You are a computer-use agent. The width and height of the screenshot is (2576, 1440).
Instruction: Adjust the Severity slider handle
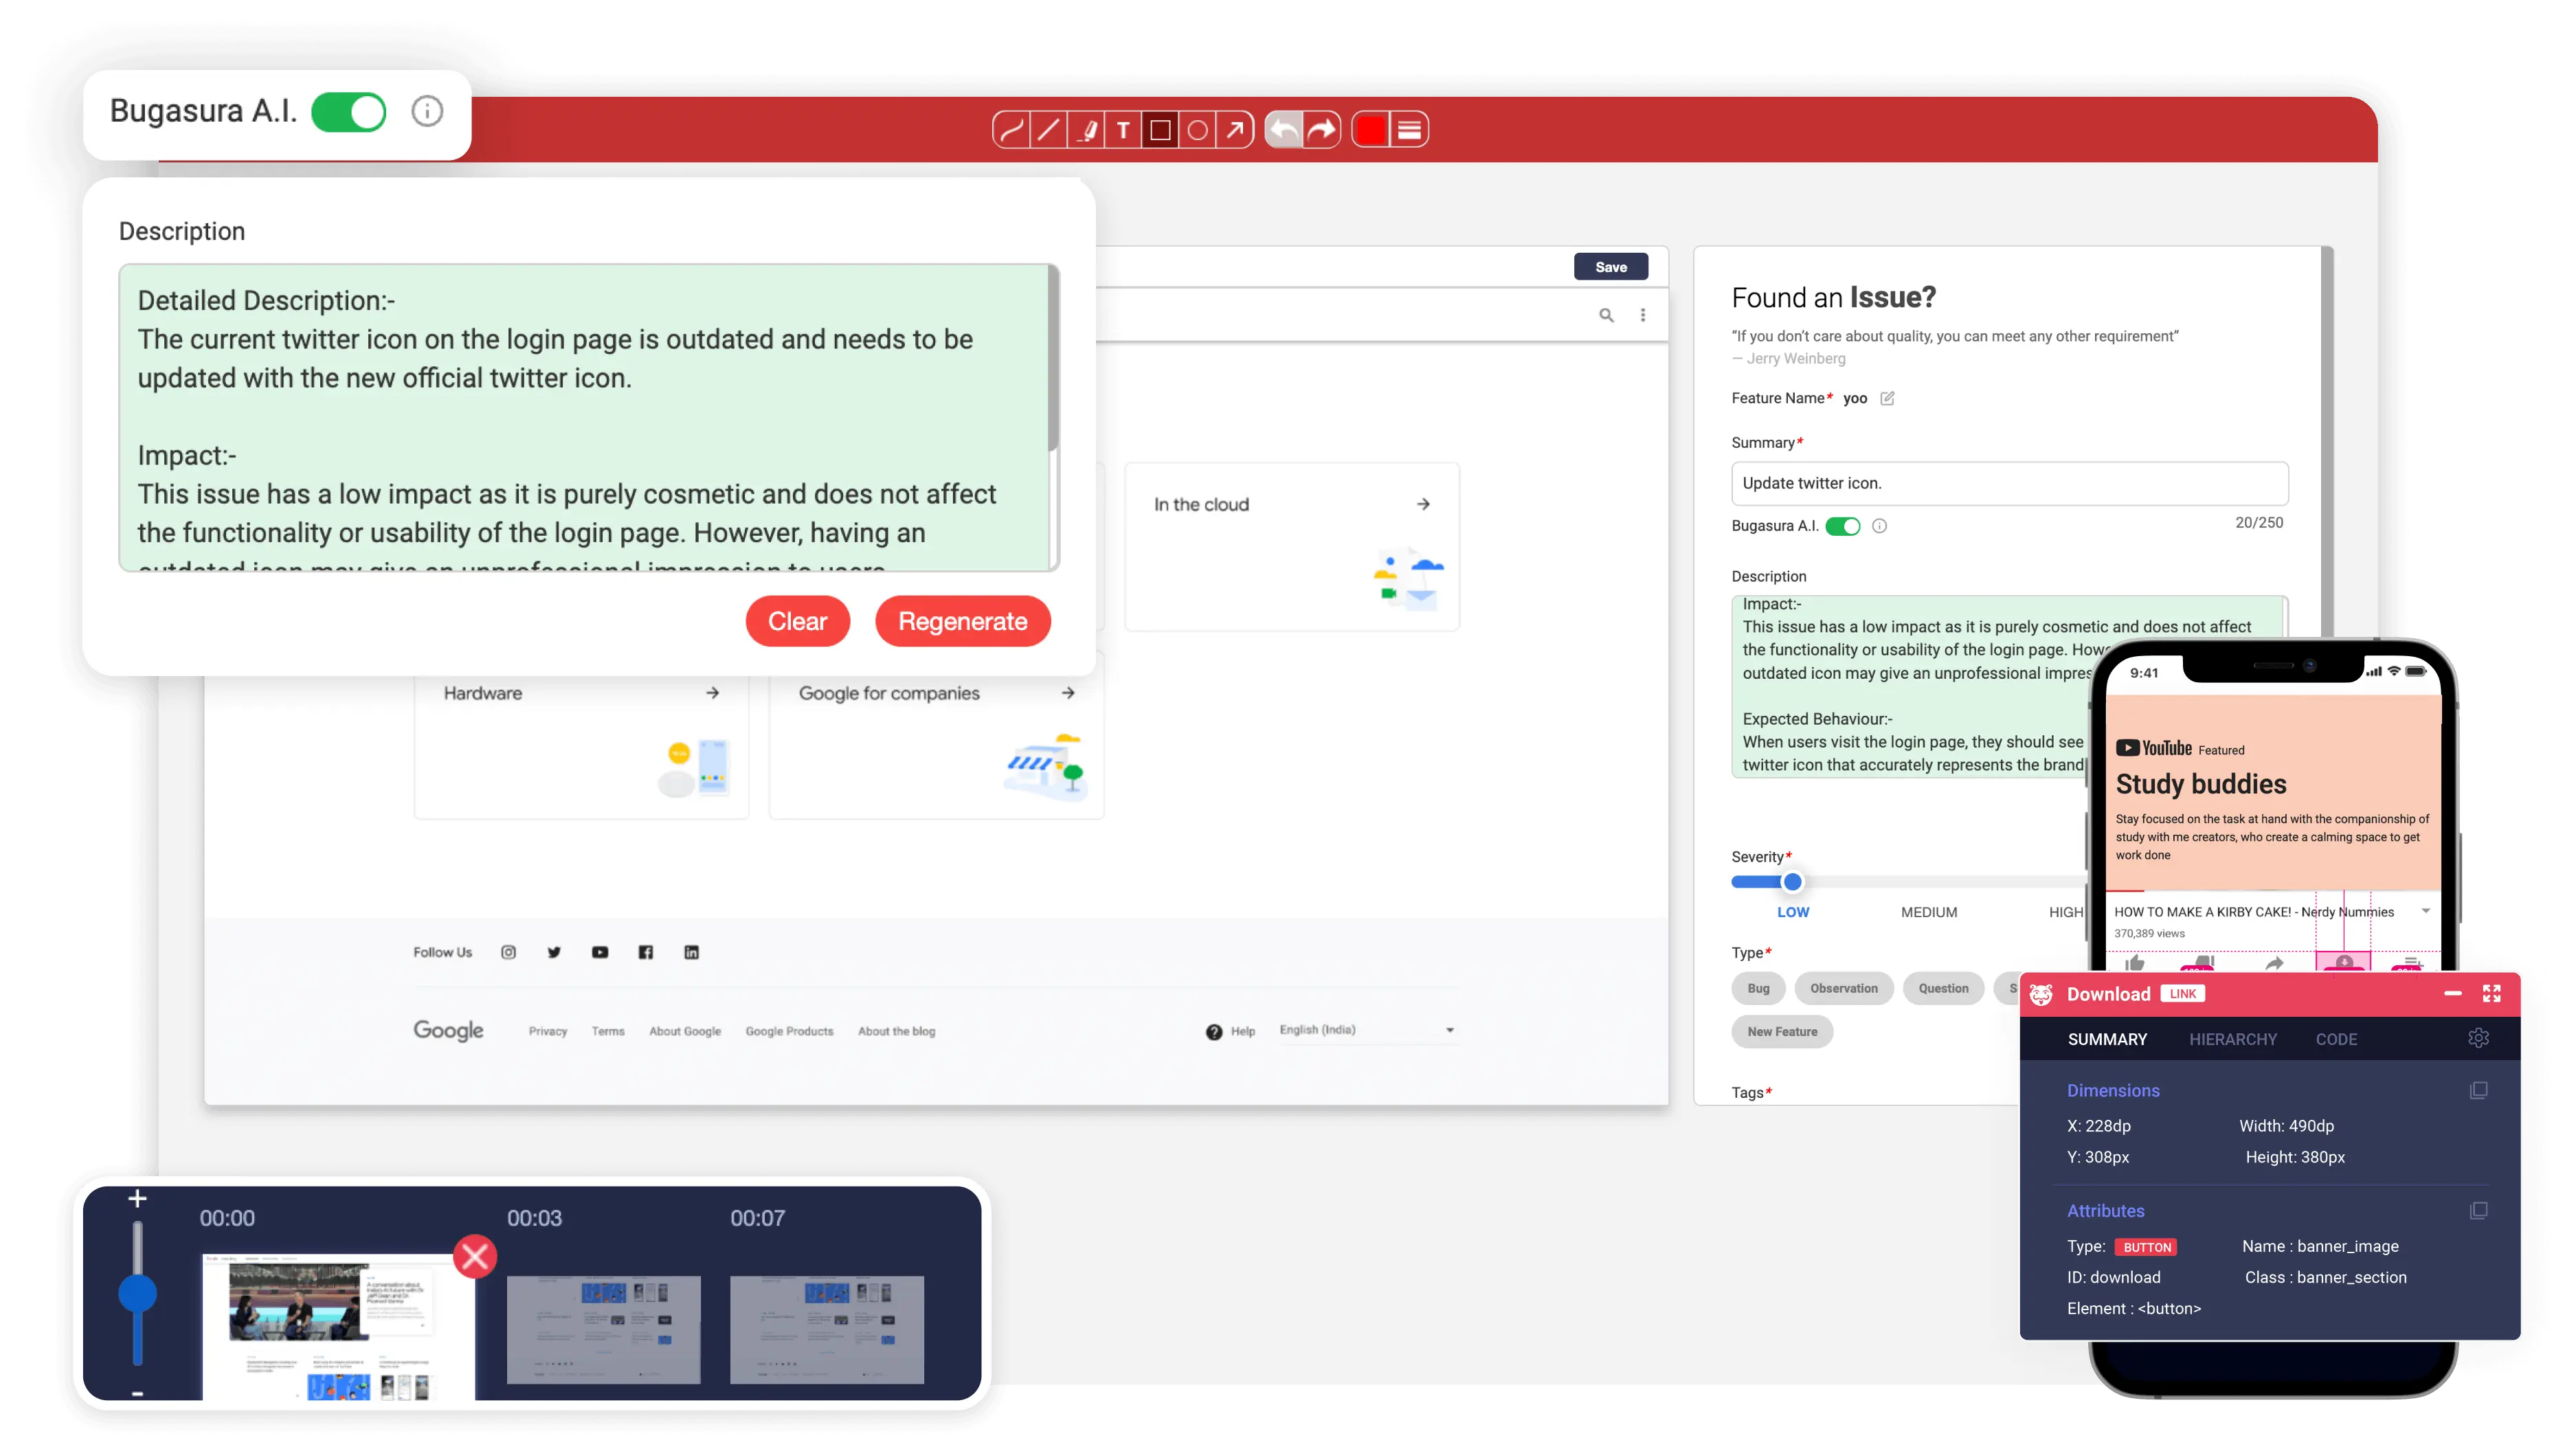click(x=1792, y=882)
